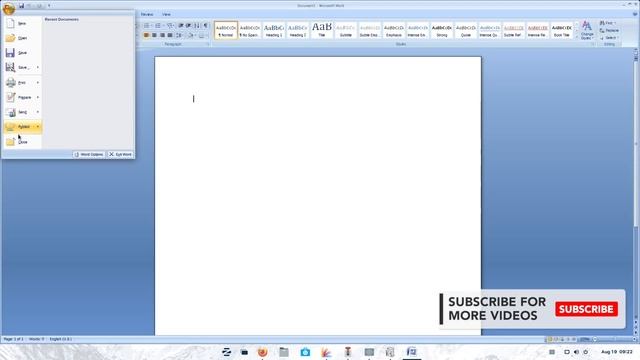
Task: Apply the Quote style
Action: 466,30
